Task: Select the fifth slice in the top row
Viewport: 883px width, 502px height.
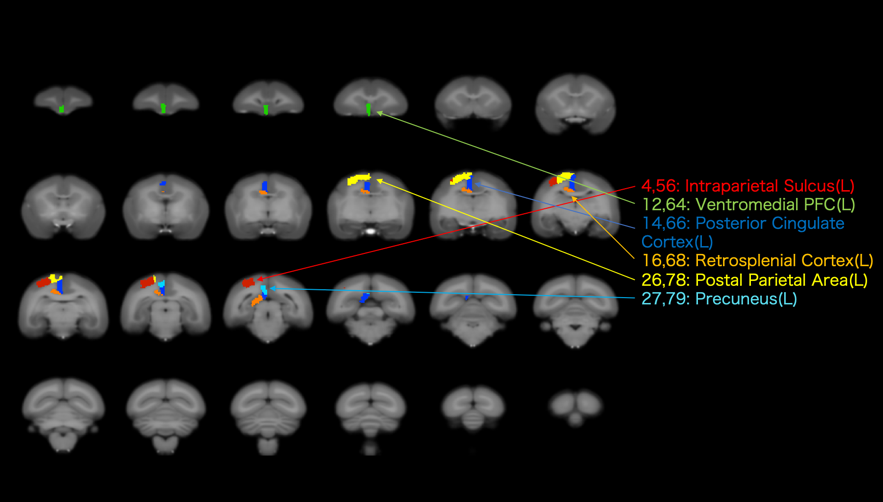Action: pos(468,101)
